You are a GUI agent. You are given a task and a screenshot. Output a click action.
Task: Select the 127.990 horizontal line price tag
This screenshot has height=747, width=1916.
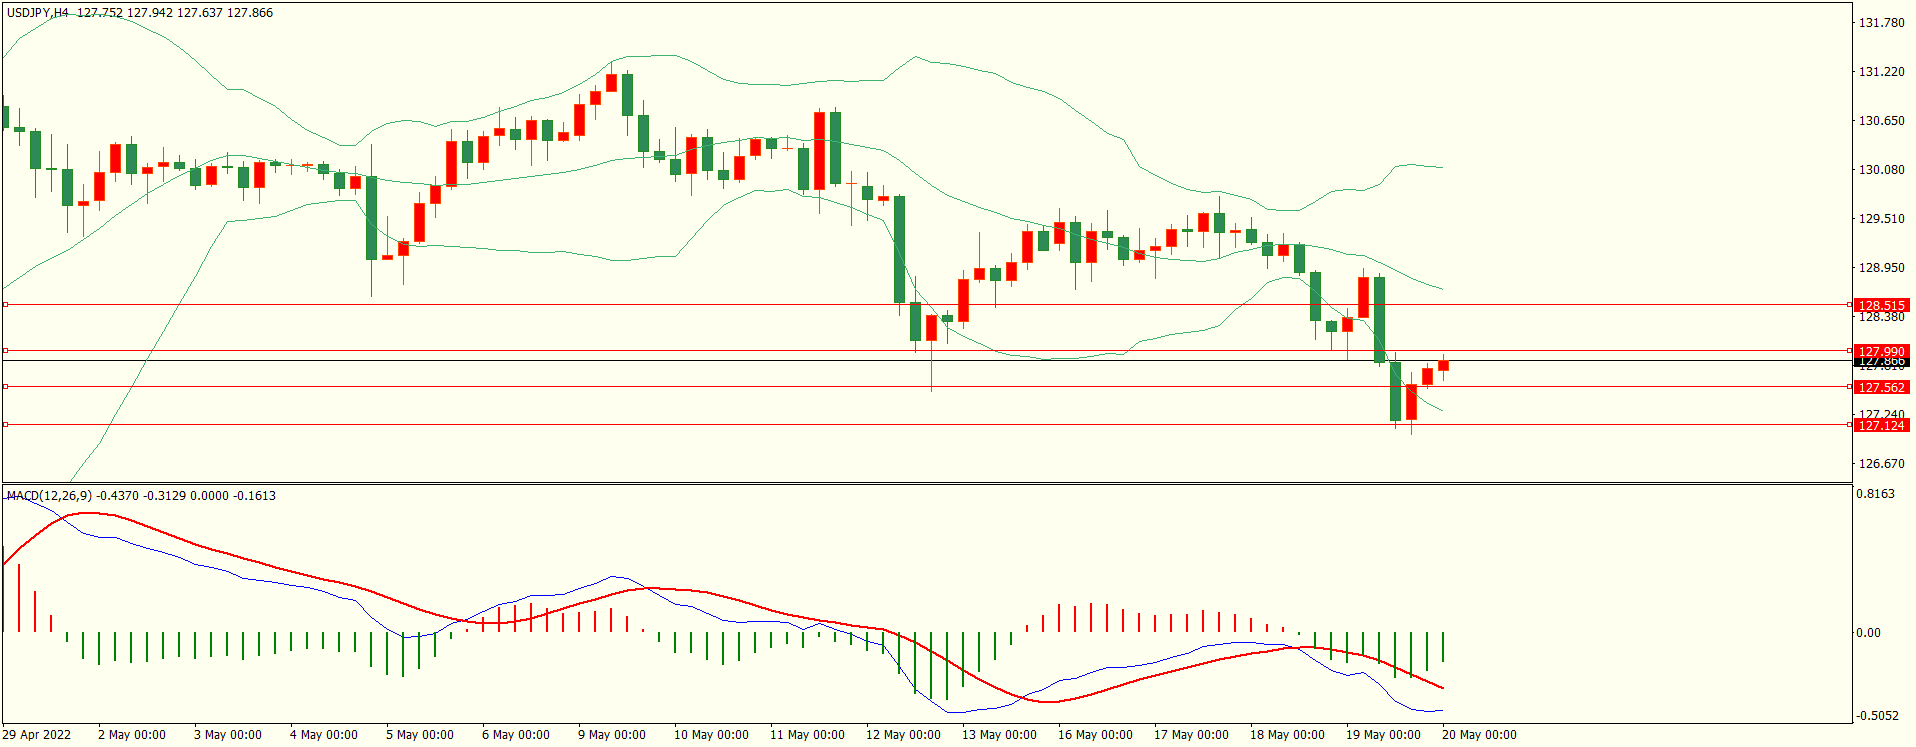tap(1880, 351)
